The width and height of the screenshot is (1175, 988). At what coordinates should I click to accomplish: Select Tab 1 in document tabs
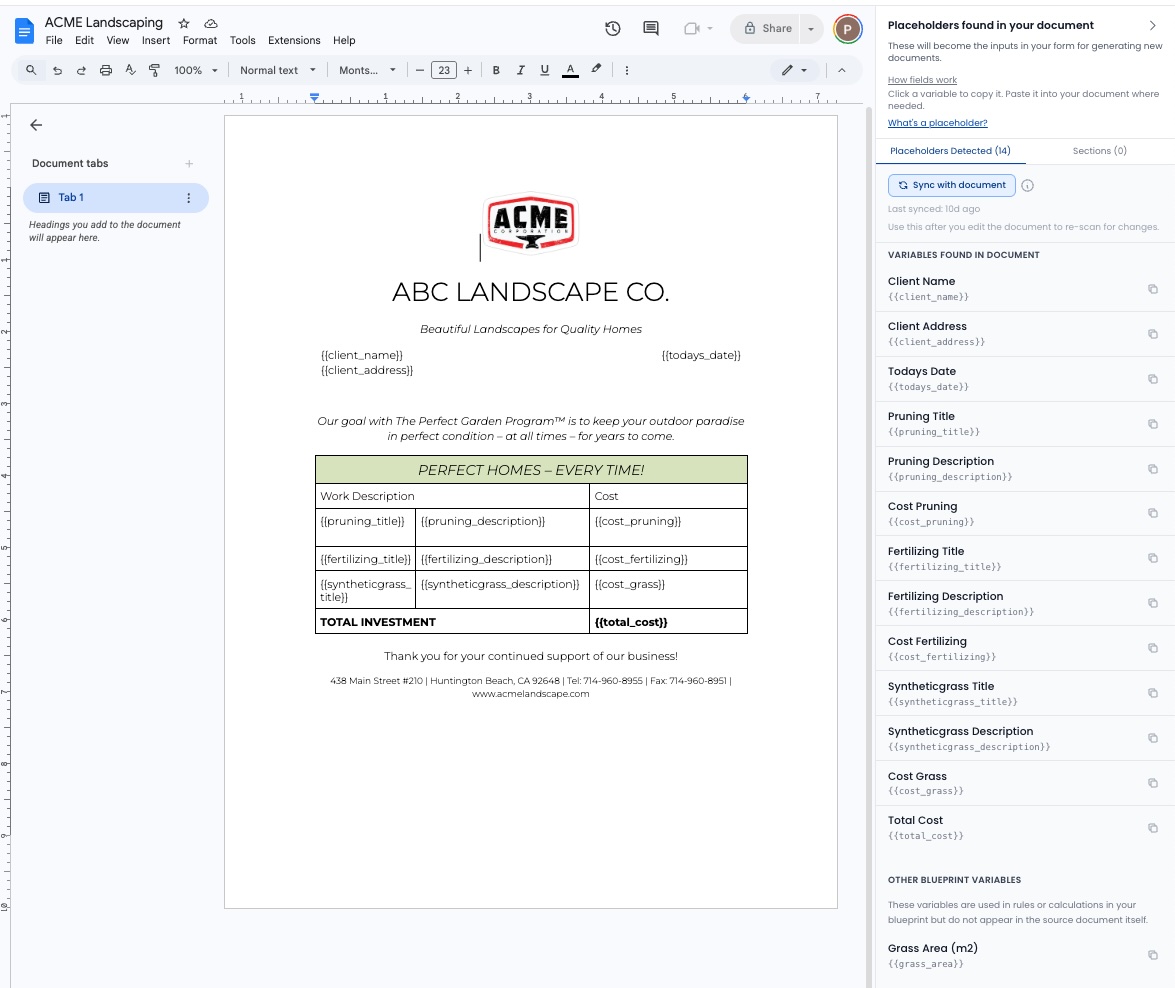coord(115,198)
